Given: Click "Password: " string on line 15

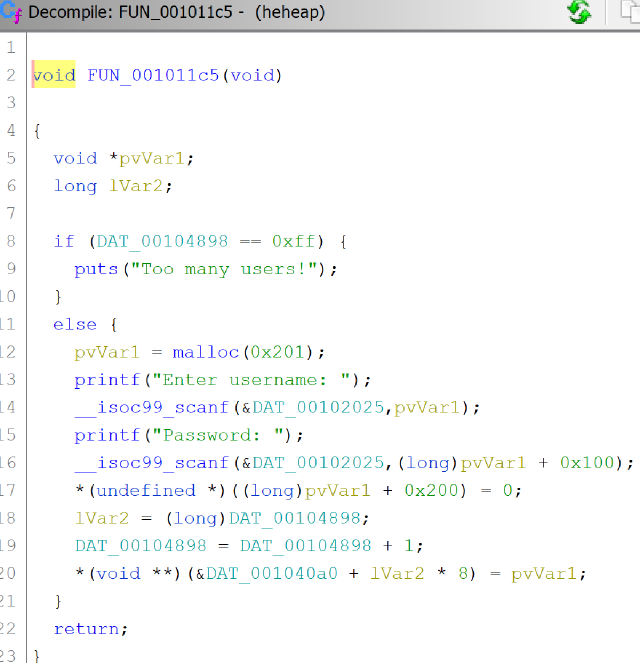Looking at the screenshot, I should (218, 435).
